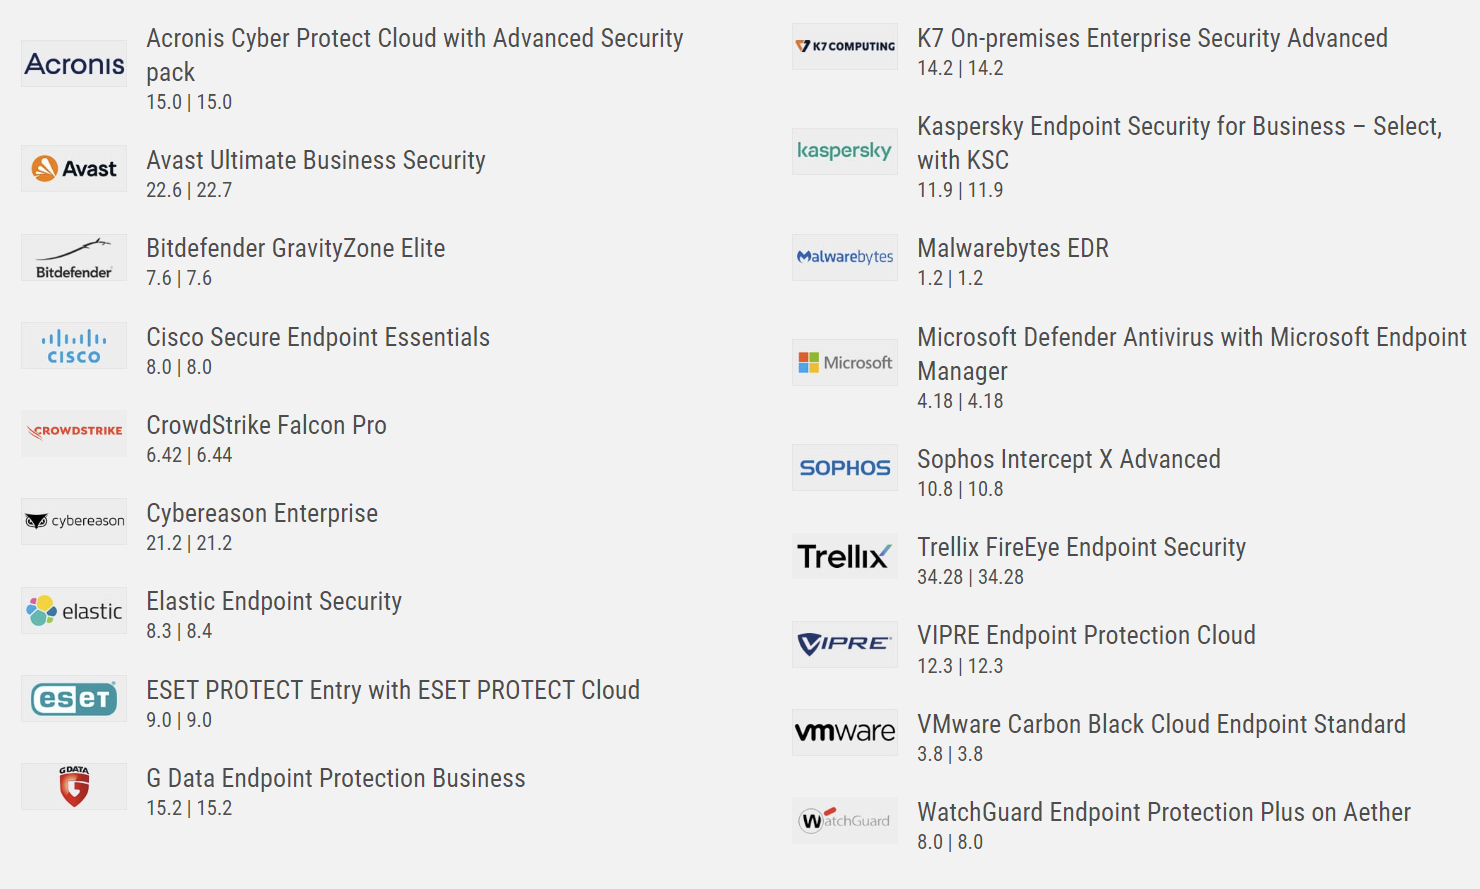Click the G DATA shield logo
This screenshot has height=889, width=1480.
tap(74, 786)
